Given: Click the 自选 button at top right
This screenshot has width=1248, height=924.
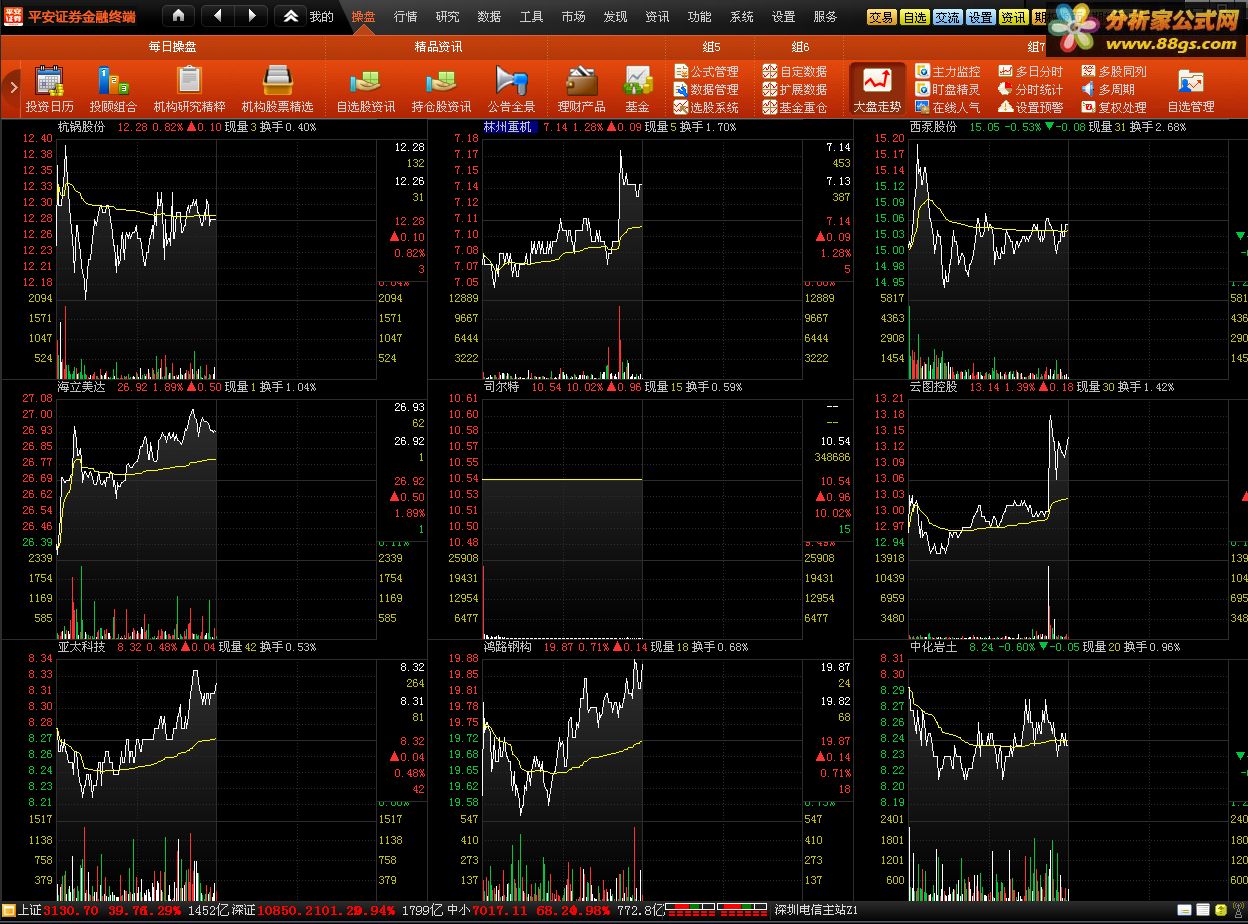Looking at the screenshot, I should [x=914, y=17].
